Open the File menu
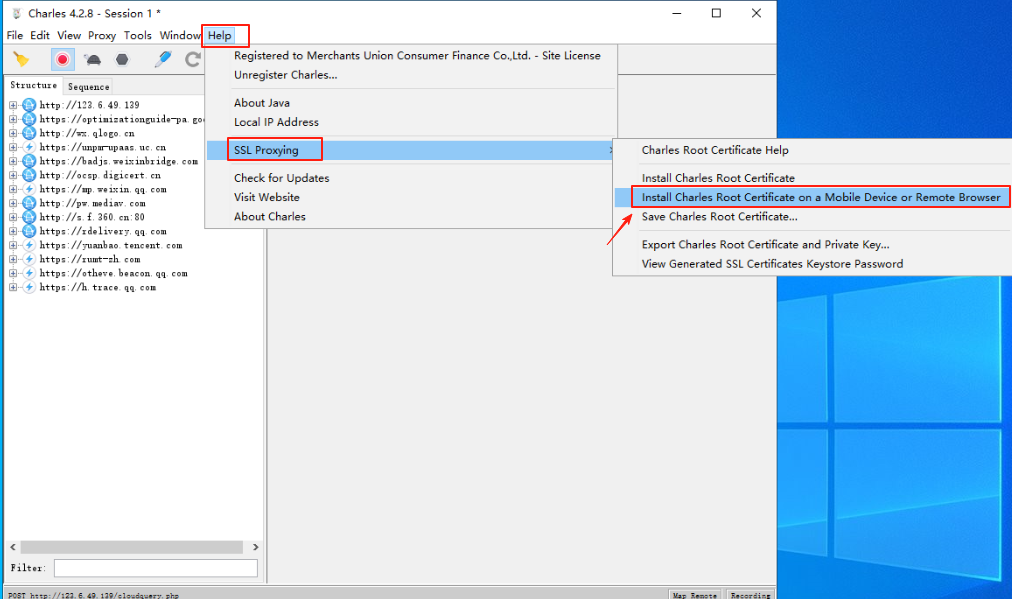The width and height of the screenshot is (1012, 599). point(15,36)
